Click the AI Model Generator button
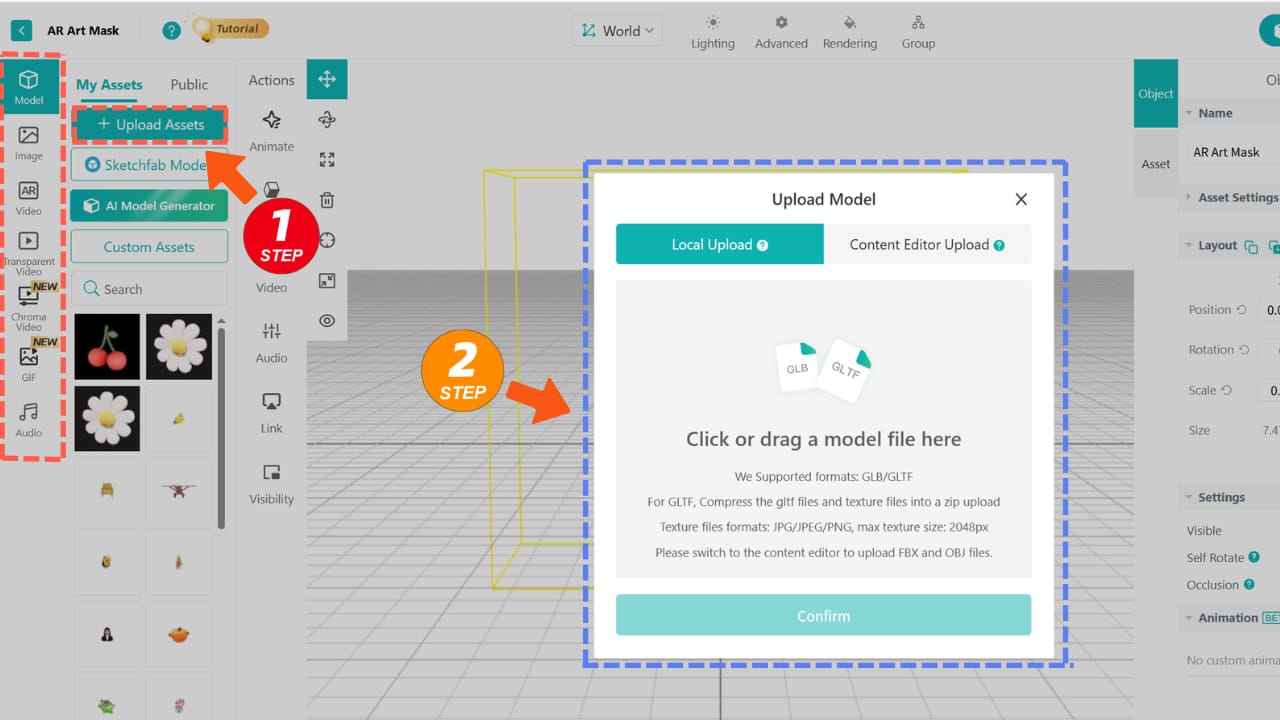Image resolution: width=1280 pixels, height=720 pixels. pyautogui.click(x=149, y=205)
